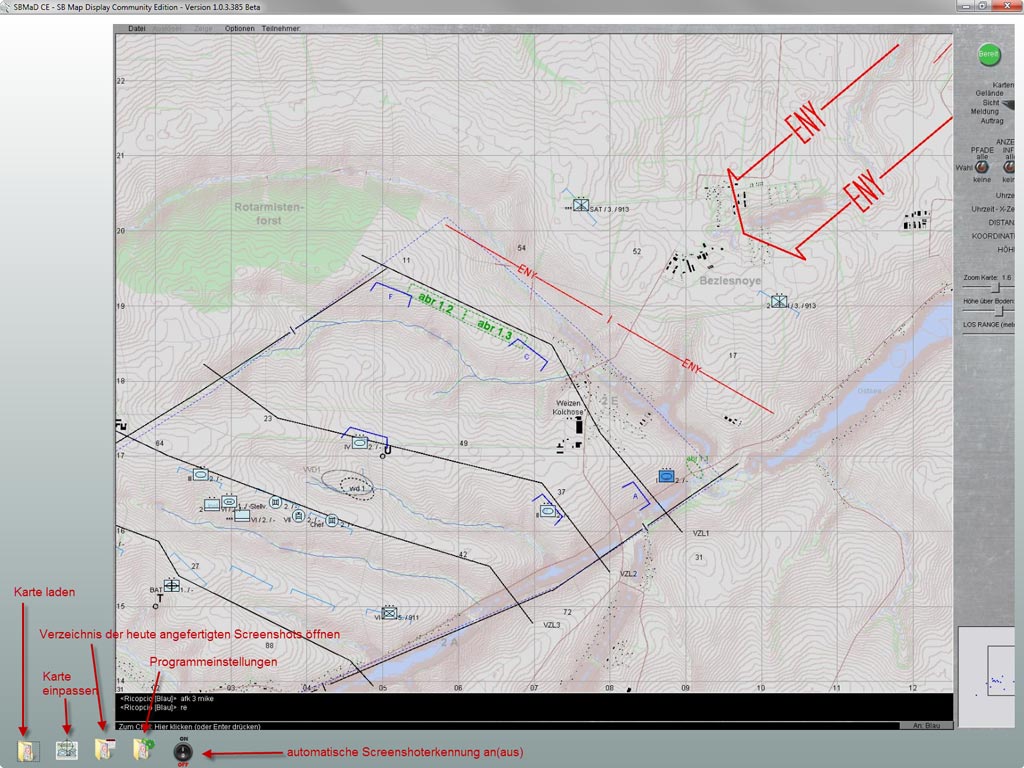Image resolution: width=1024 pixels, height=768 pixels.
Task: Click the Karte laden folder icon
Action: 28,751
